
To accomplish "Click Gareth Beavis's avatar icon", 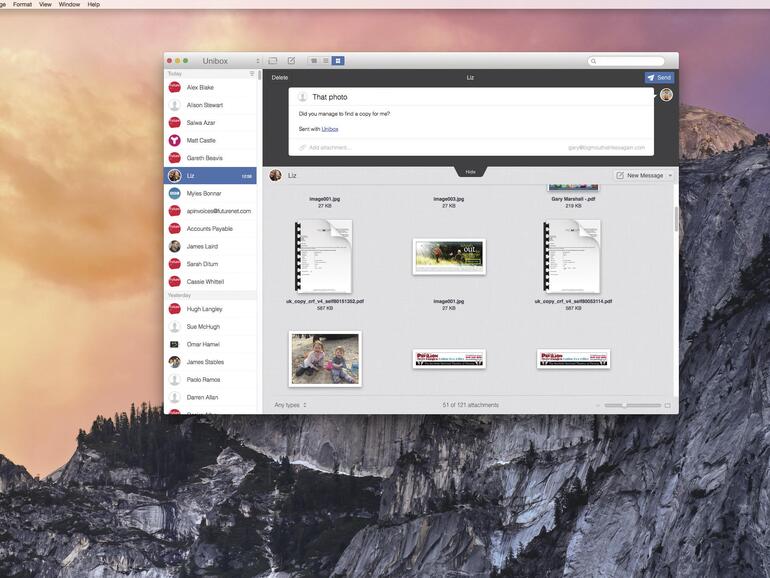I will (x=175, y=158).
